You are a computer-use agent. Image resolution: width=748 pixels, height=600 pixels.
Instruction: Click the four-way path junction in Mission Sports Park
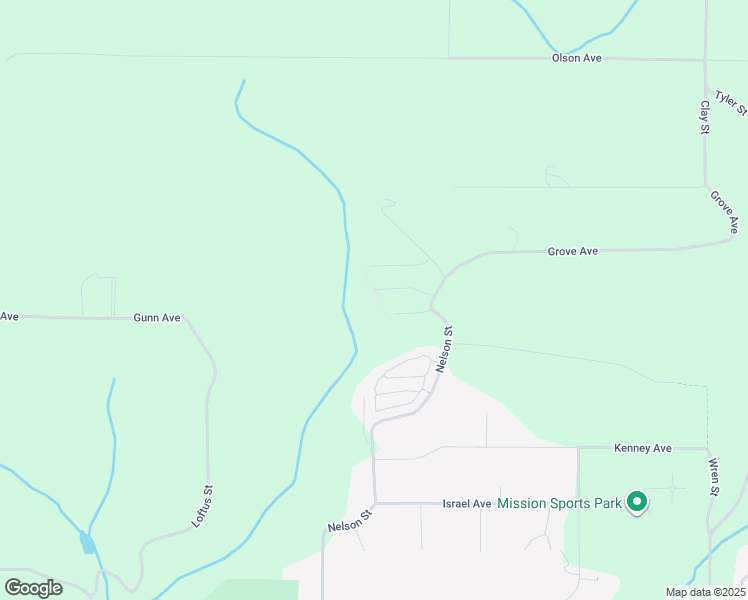(672, 488)
